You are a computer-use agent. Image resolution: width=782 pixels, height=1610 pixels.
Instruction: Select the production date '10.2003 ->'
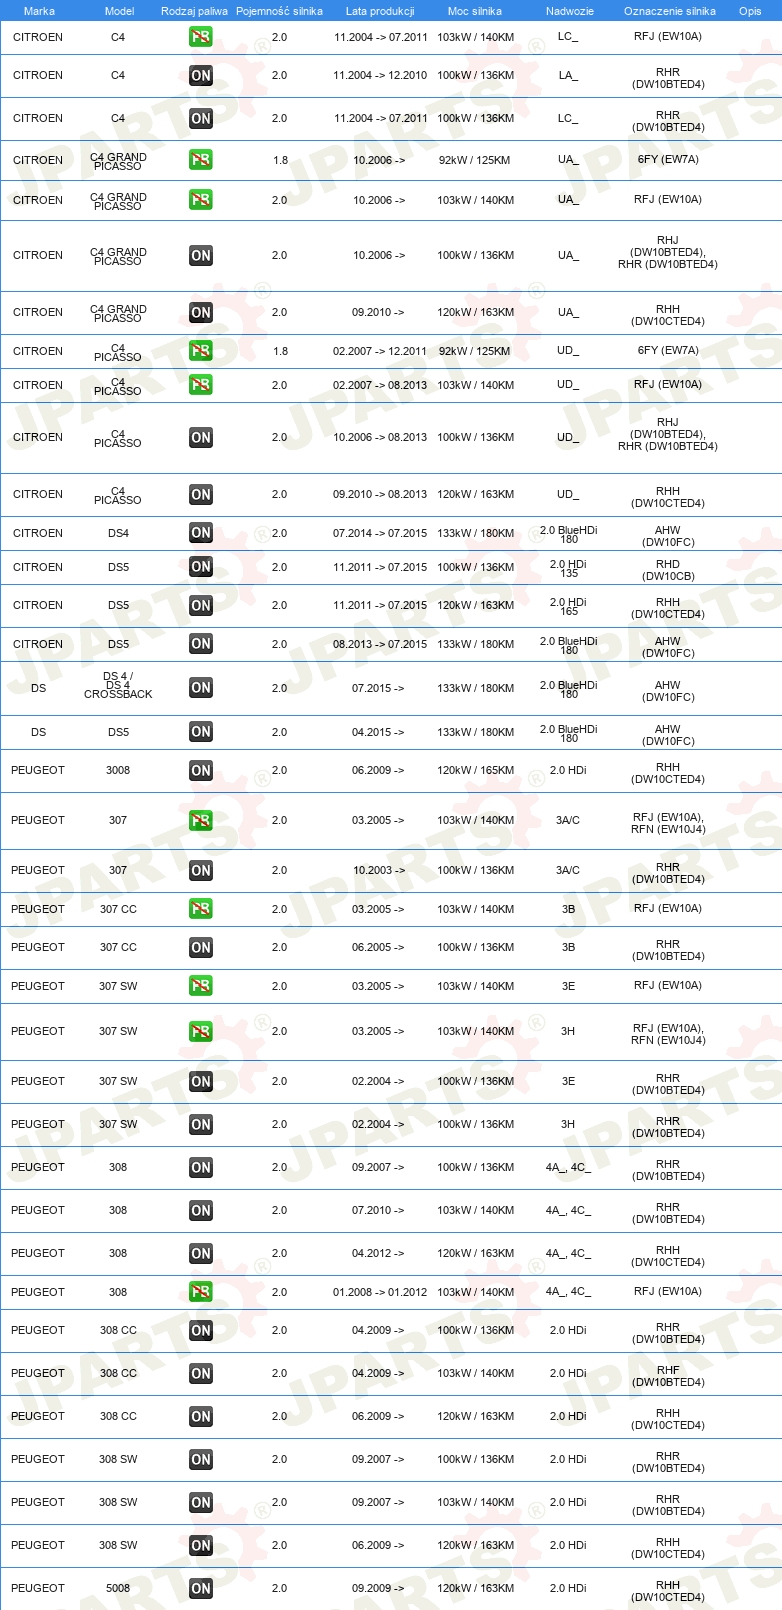click(379, 870)
